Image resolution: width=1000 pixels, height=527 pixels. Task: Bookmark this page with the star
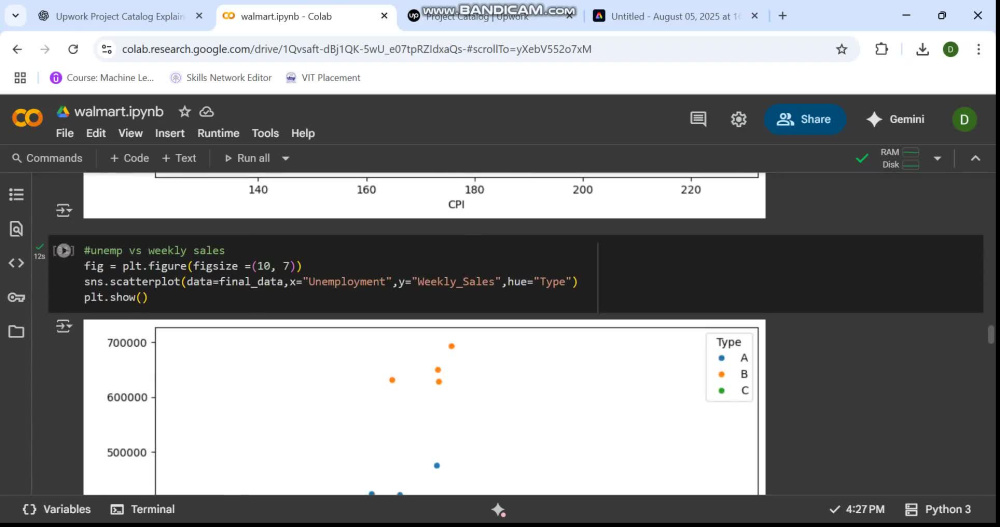[842, 49]
